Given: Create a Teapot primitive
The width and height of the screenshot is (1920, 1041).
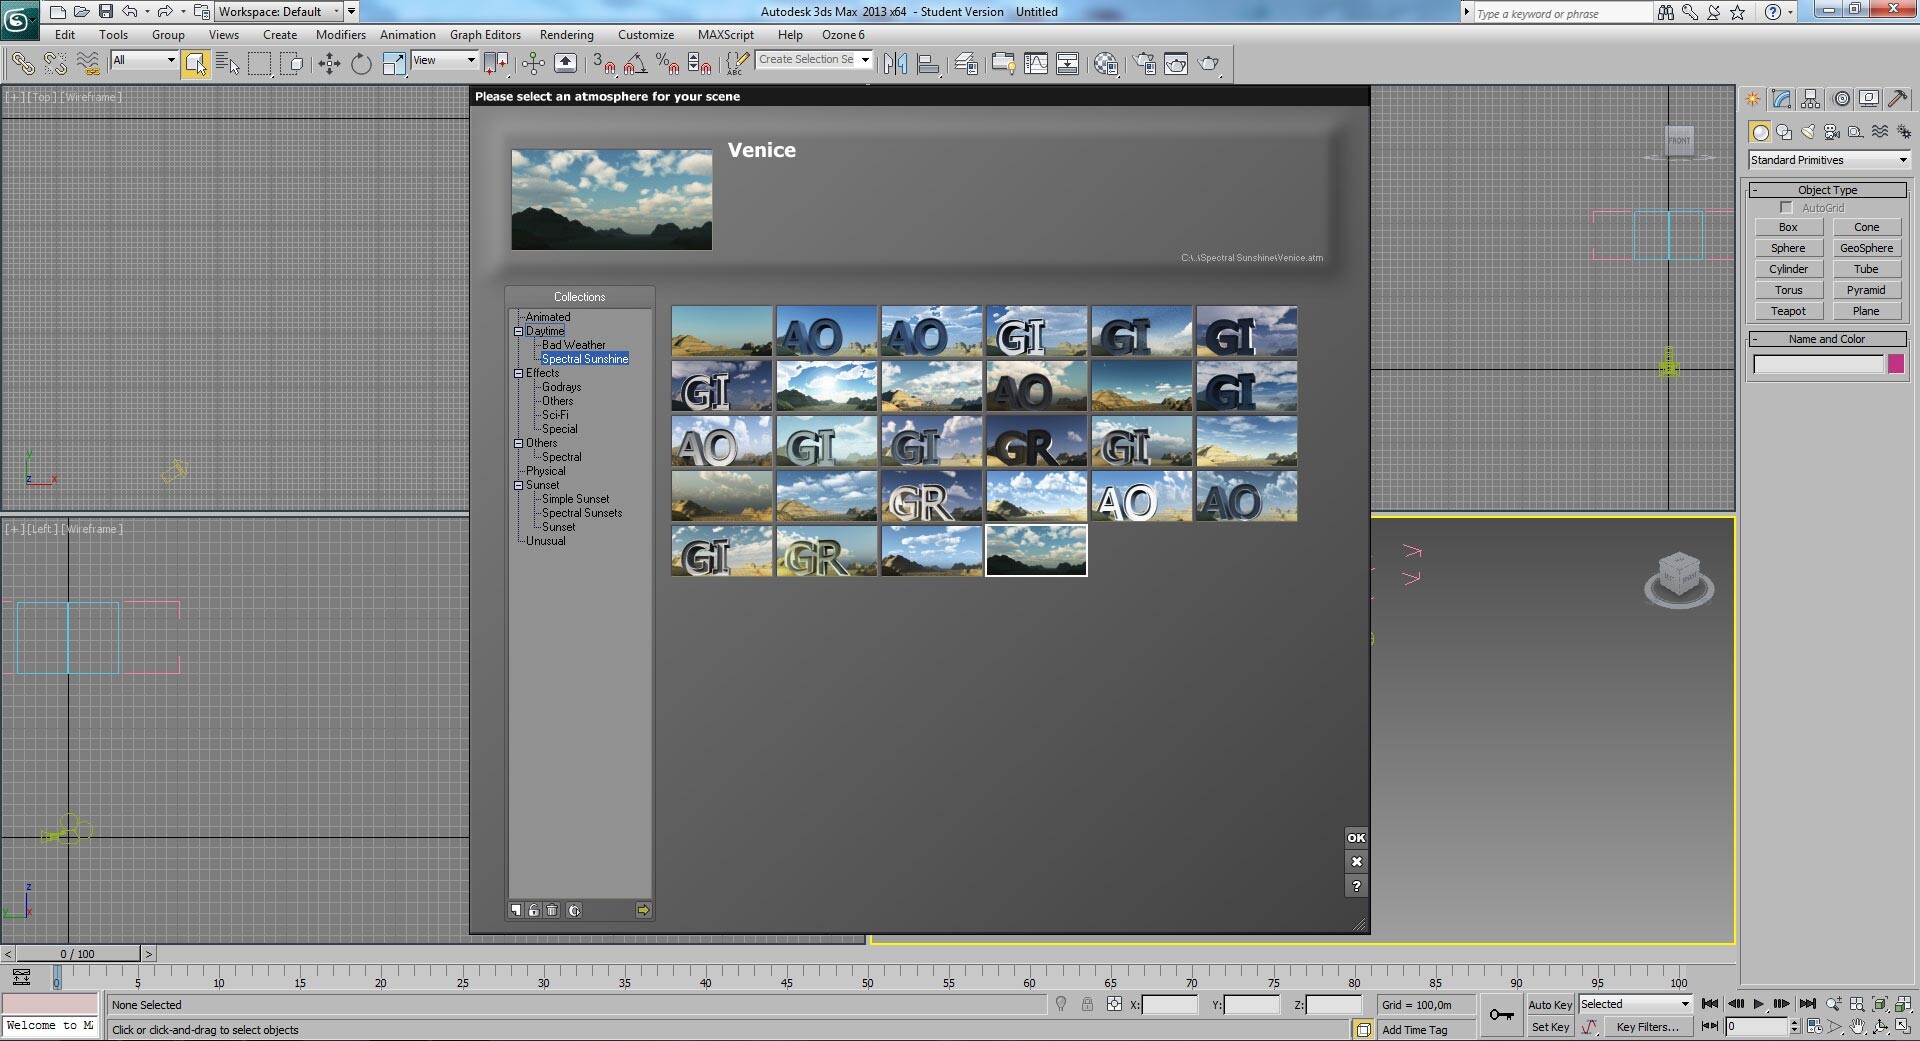Looking at the screenshot, I should (1788, 311).
